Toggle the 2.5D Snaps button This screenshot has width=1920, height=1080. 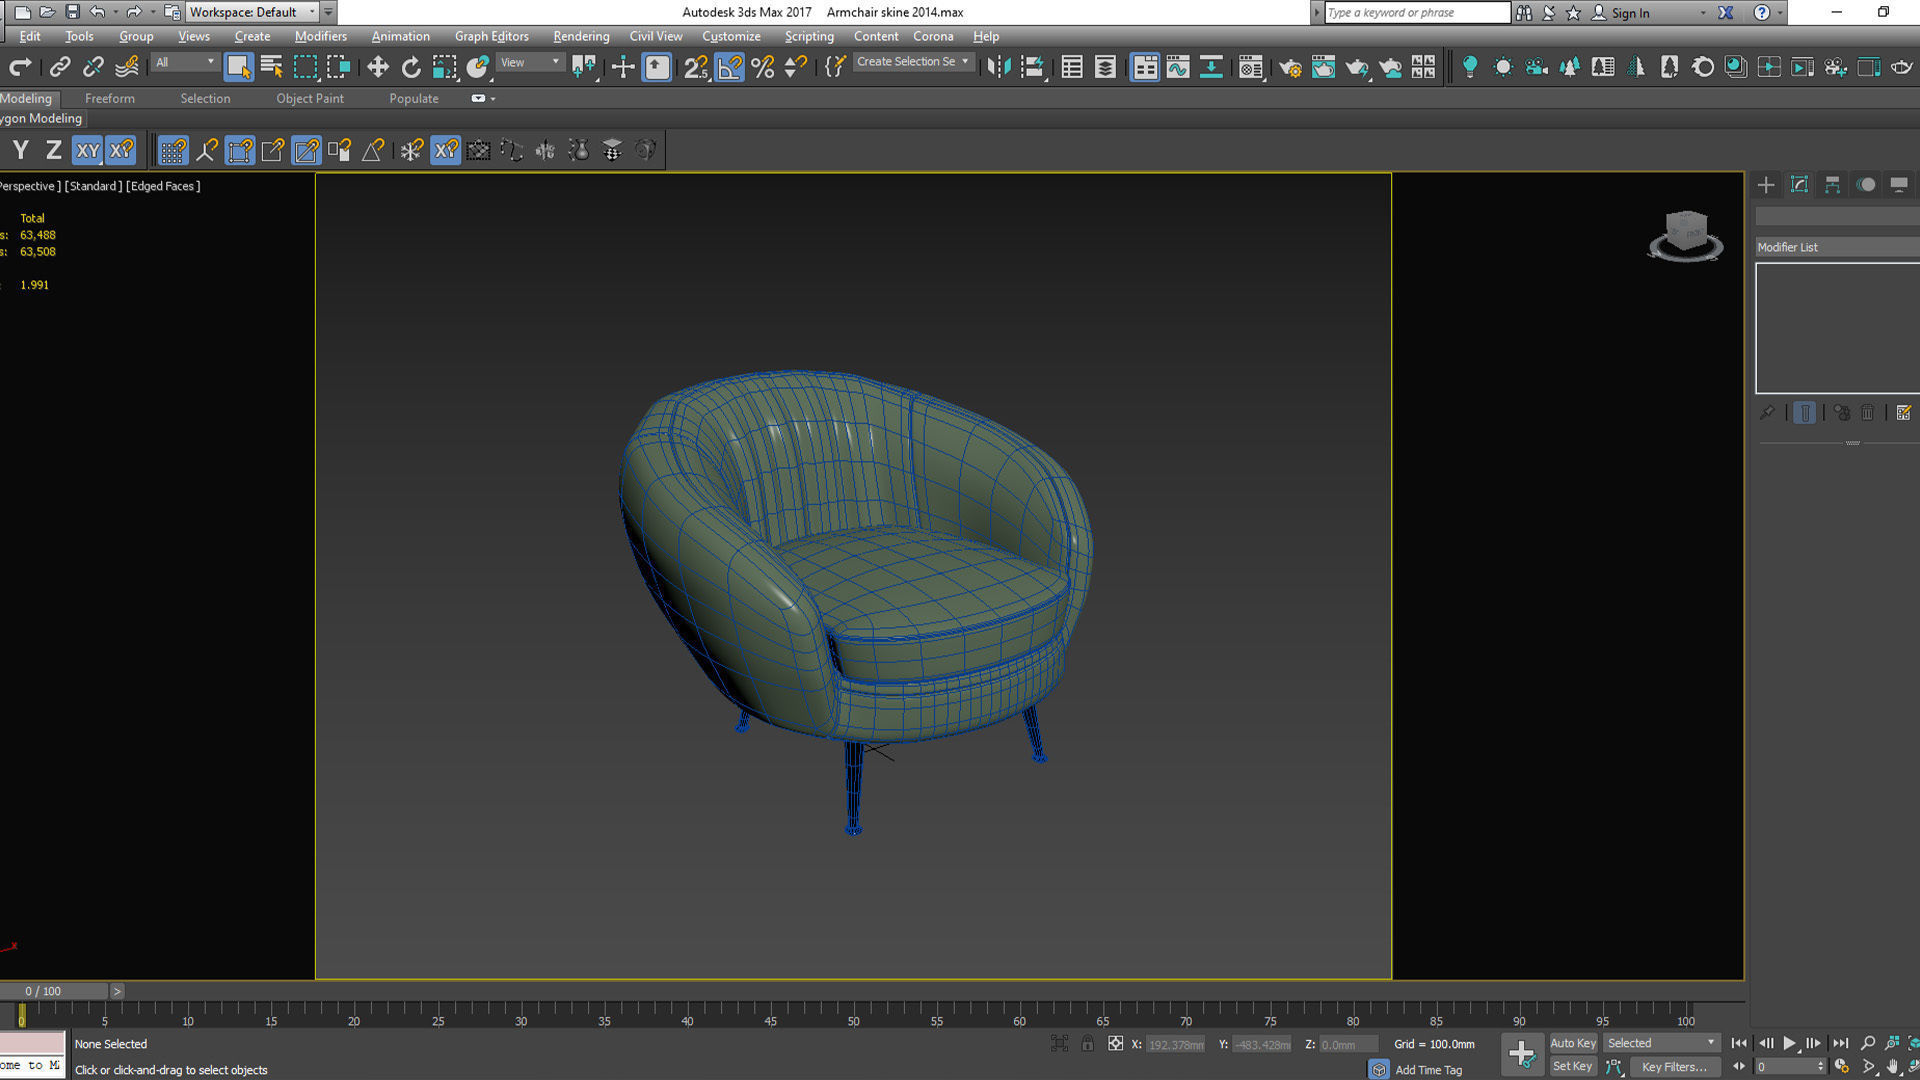coord(696,67)
